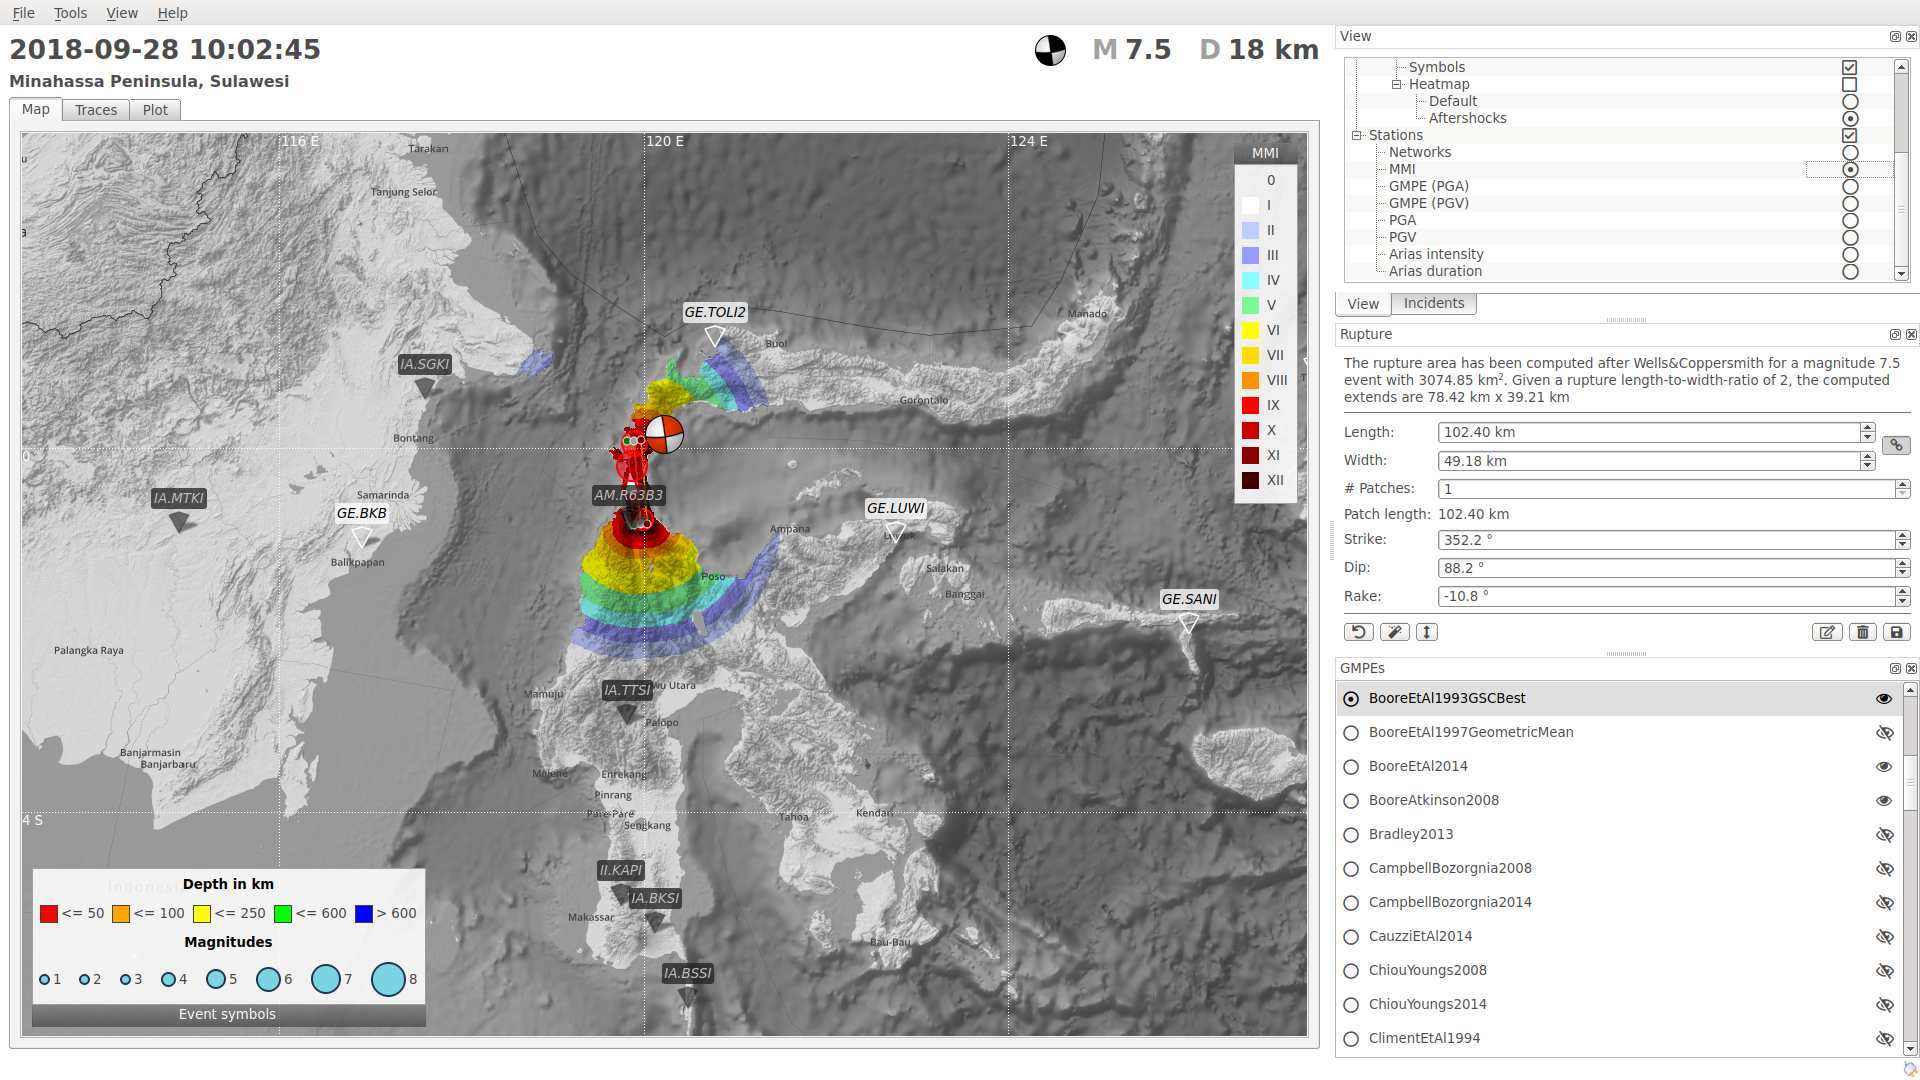This screenshot has height=1080, width=1920.
Task: Select the ChiouYoungs2008 GMPE radio button
Action: pyautogui.click(x=1351, y=971)
